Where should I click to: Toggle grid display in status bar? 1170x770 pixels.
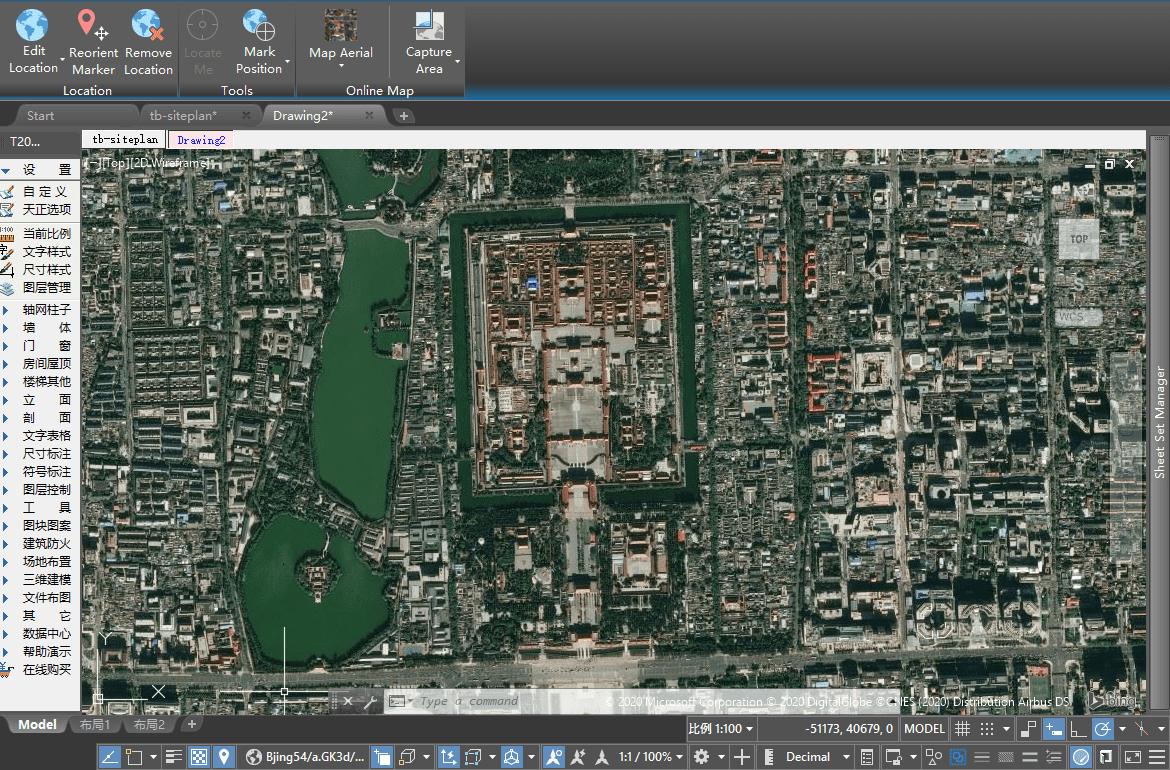[x=962, y=729]
